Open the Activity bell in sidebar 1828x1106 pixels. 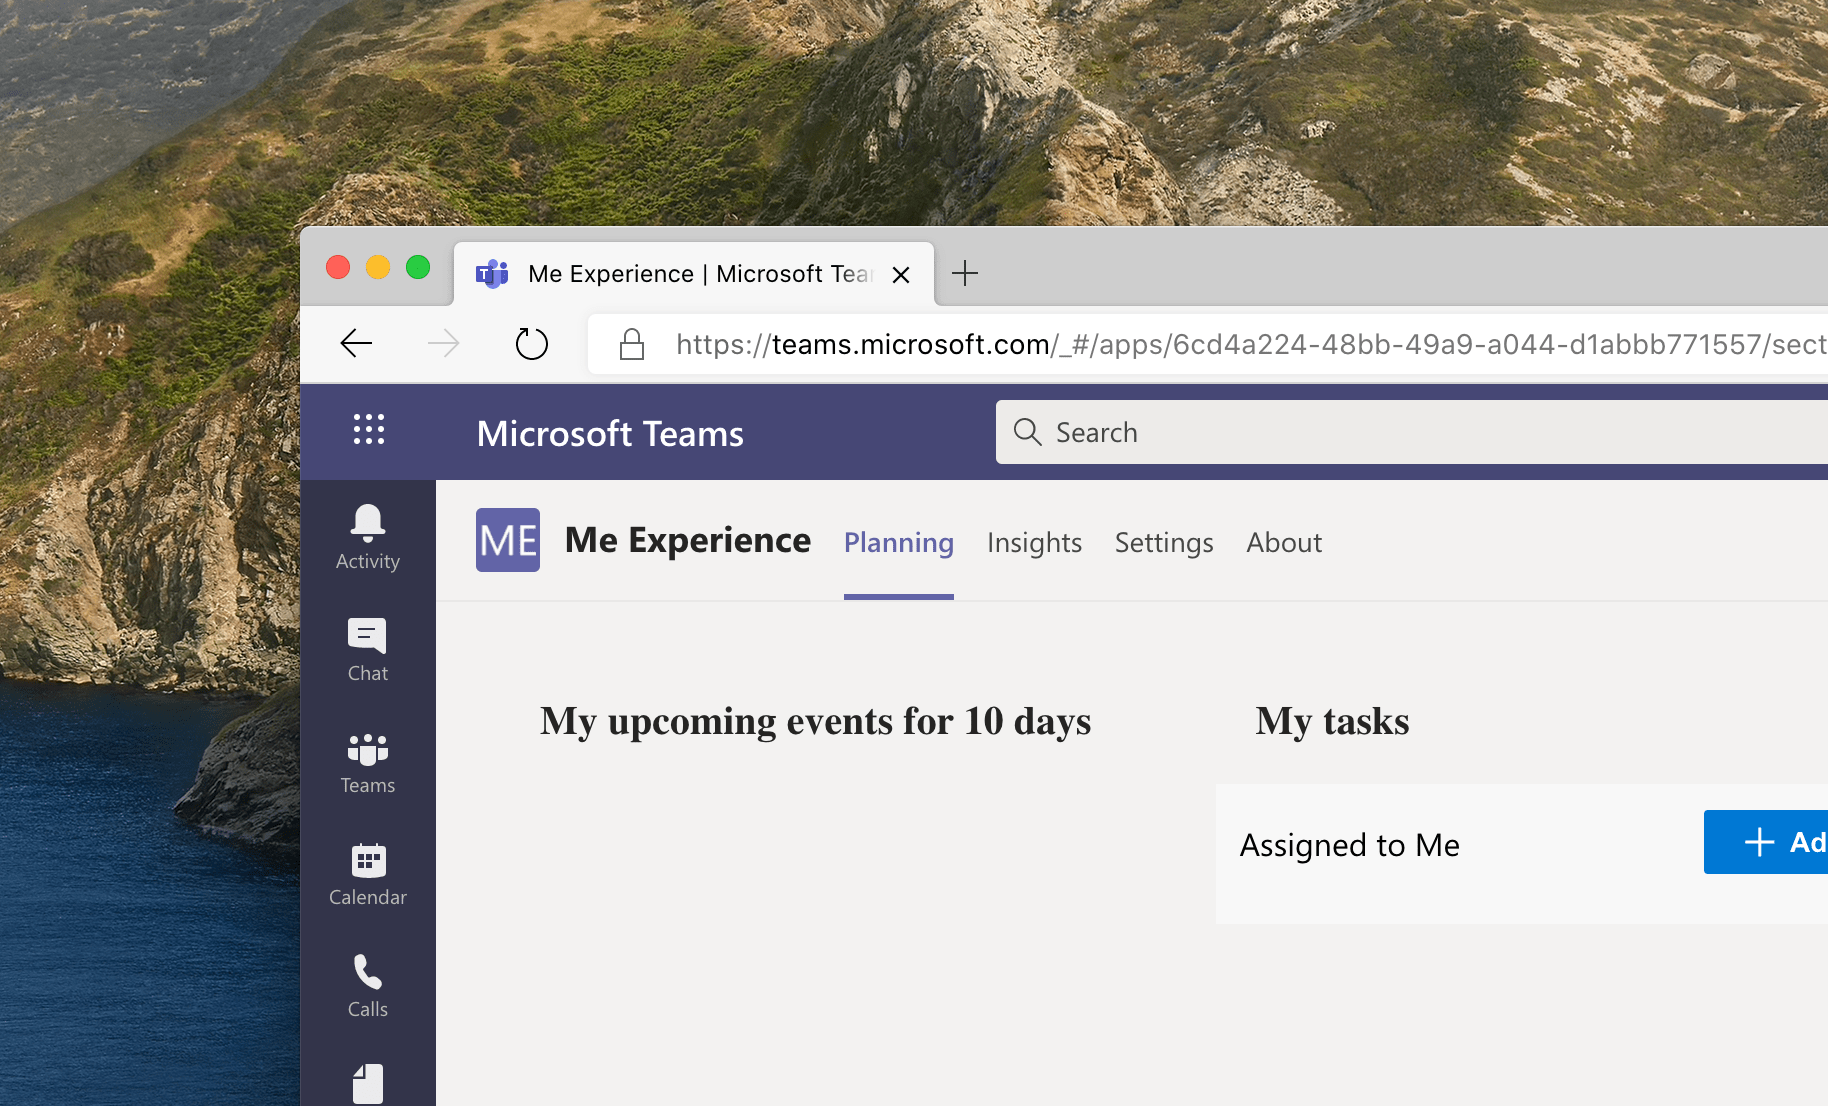coord(368,537)
